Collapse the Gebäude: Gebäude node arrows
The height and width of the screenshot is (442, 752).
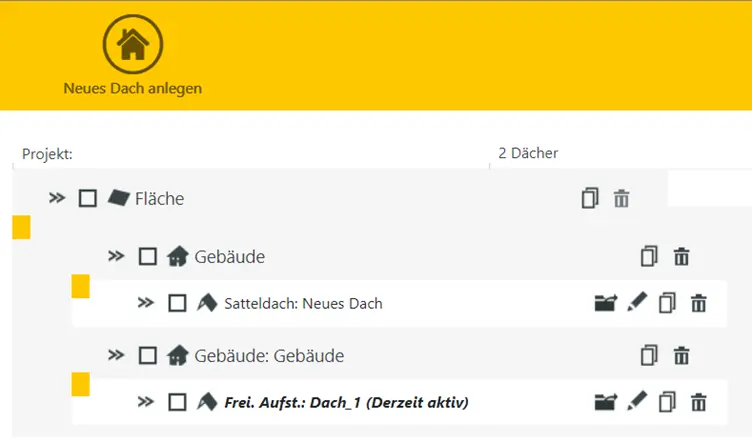click(117, 355)
